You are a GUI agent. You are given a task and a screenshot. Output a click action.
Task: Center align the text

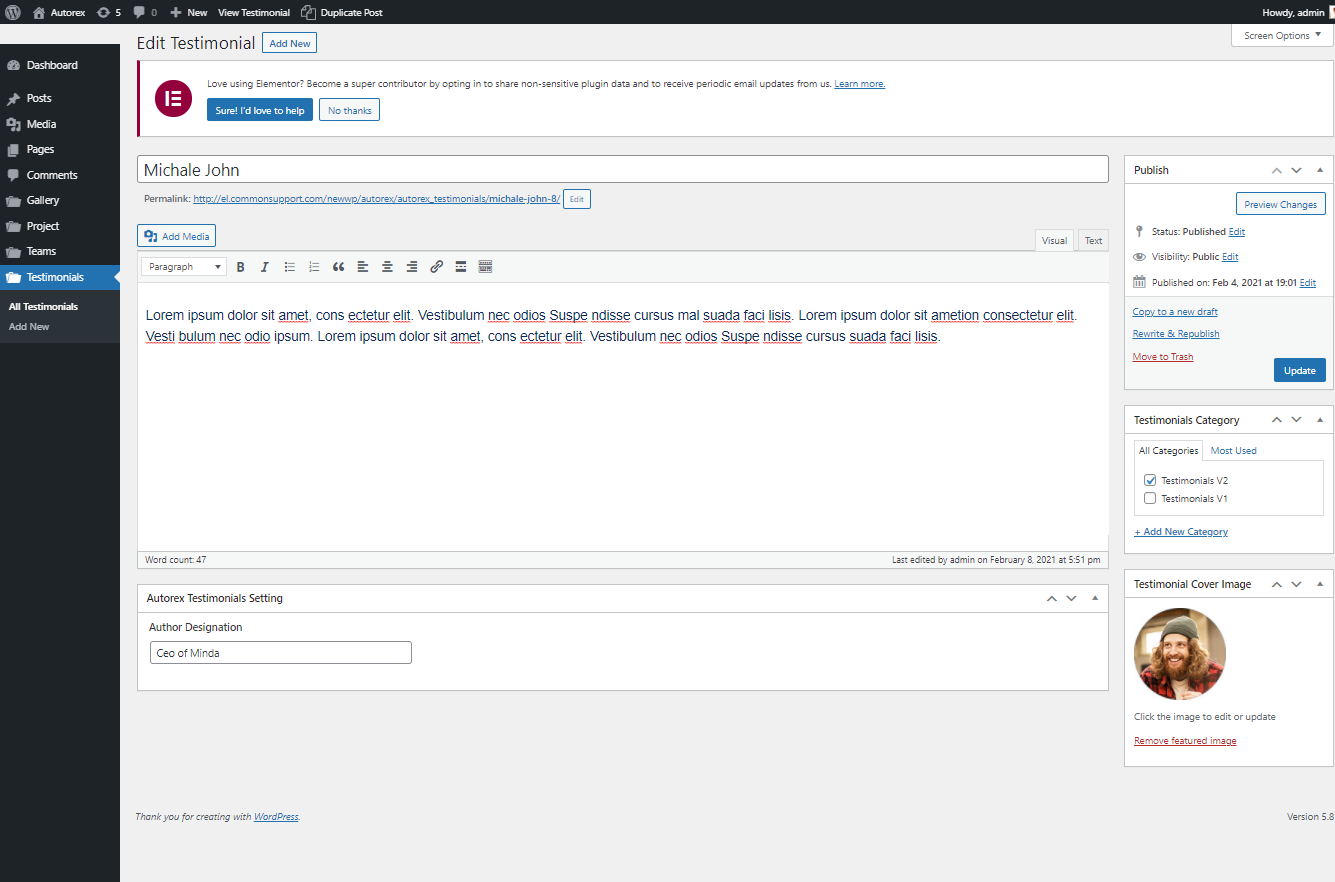pyautogui.click(x=387, y=267)
